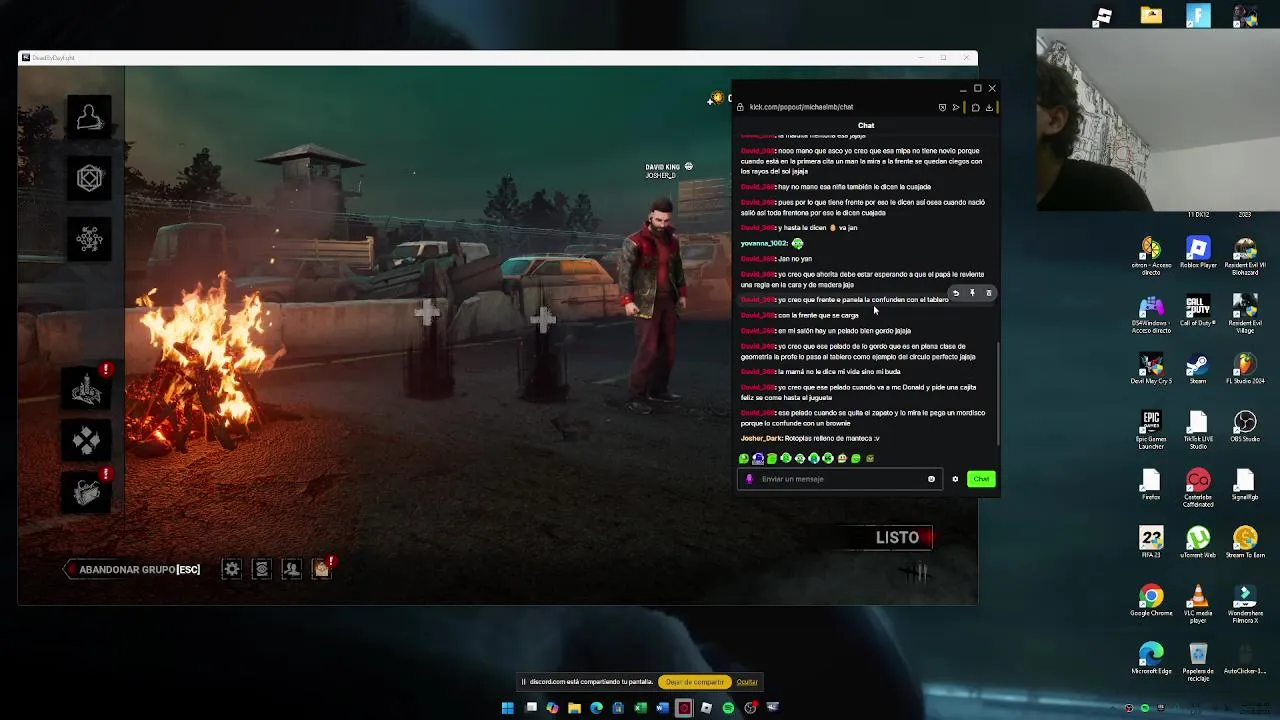Click the last emote in quick emote row
Viewport: 1280px width, 720px height.
click(x=870, y=458)
